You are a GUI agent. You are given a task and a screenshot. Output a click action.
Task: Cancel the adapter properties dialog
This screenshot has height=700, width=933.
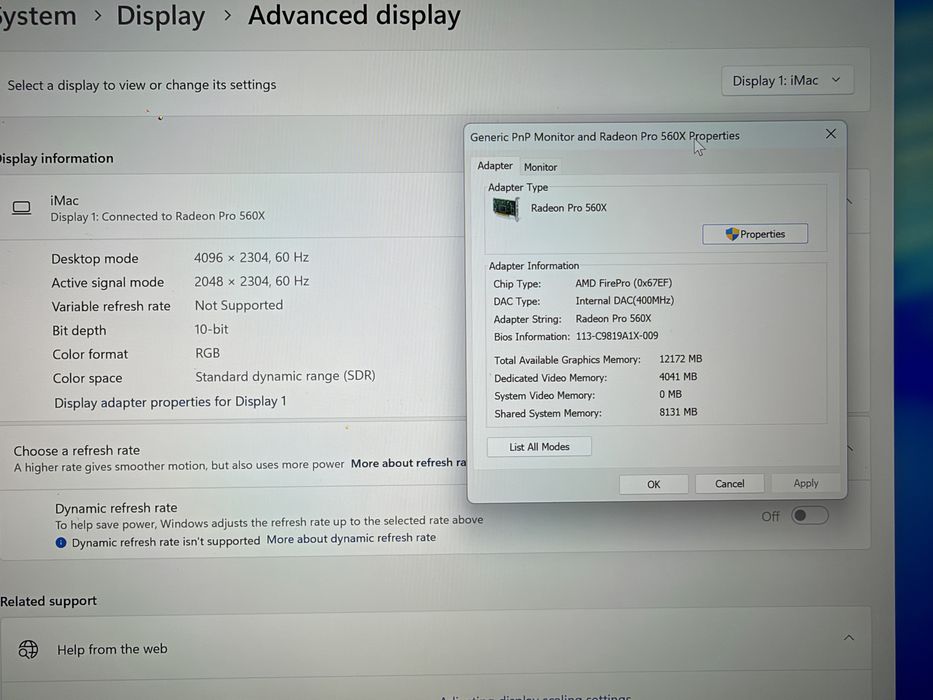[730, 484]
